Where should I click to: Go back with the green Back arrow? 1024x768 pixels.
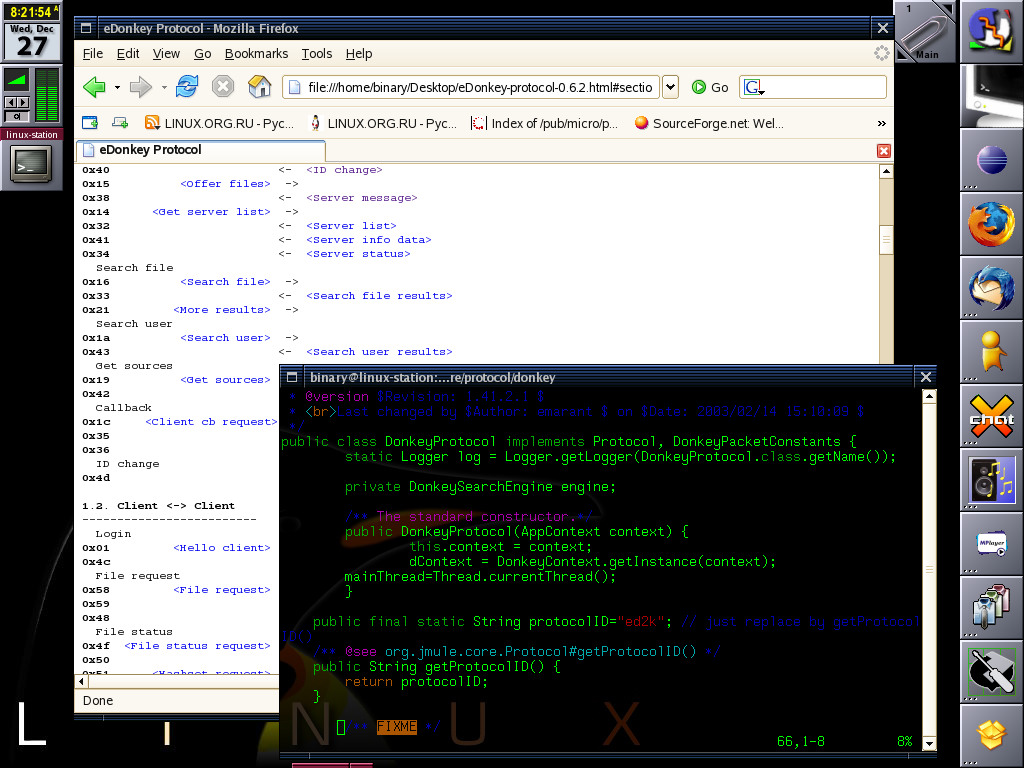pyautogui.click(x=95, y=87)
